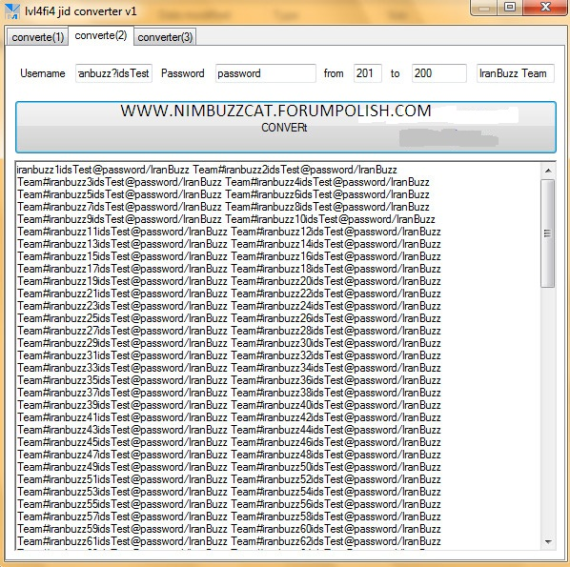Click the vertical scrollbar thumb

coord(548,233)
